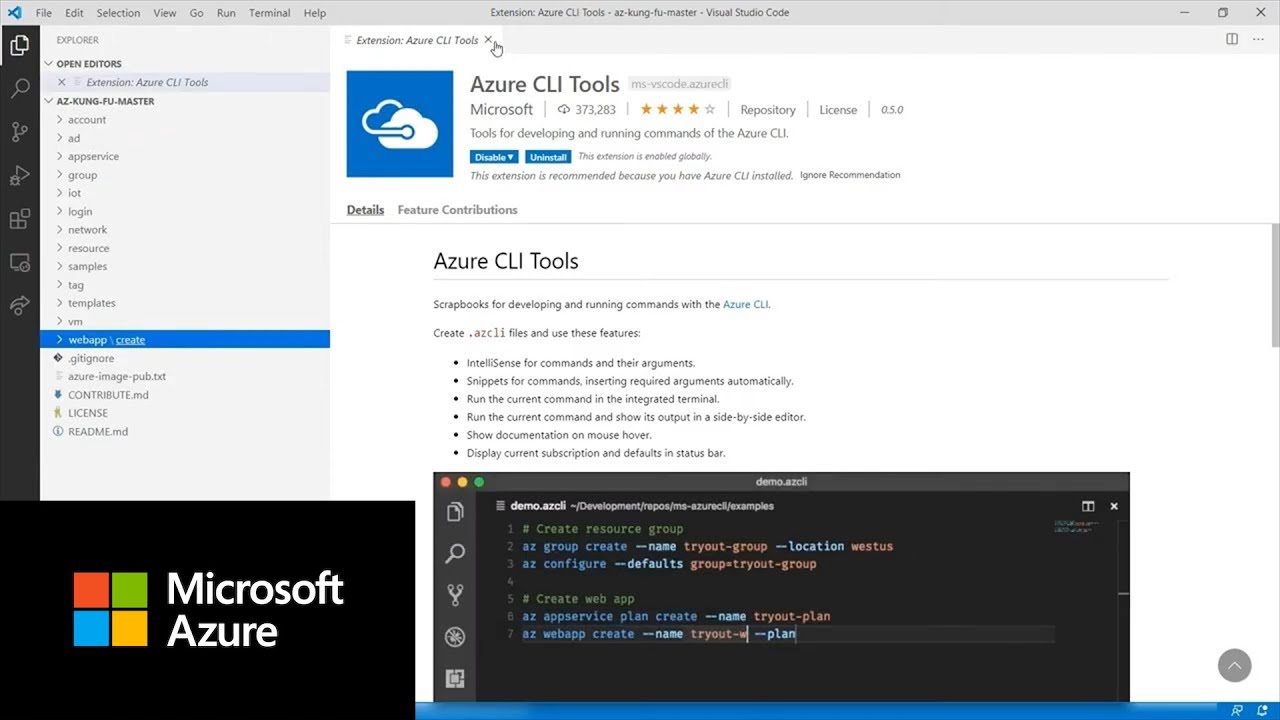Click the demo.azcli screenshot image

[781, 587]
